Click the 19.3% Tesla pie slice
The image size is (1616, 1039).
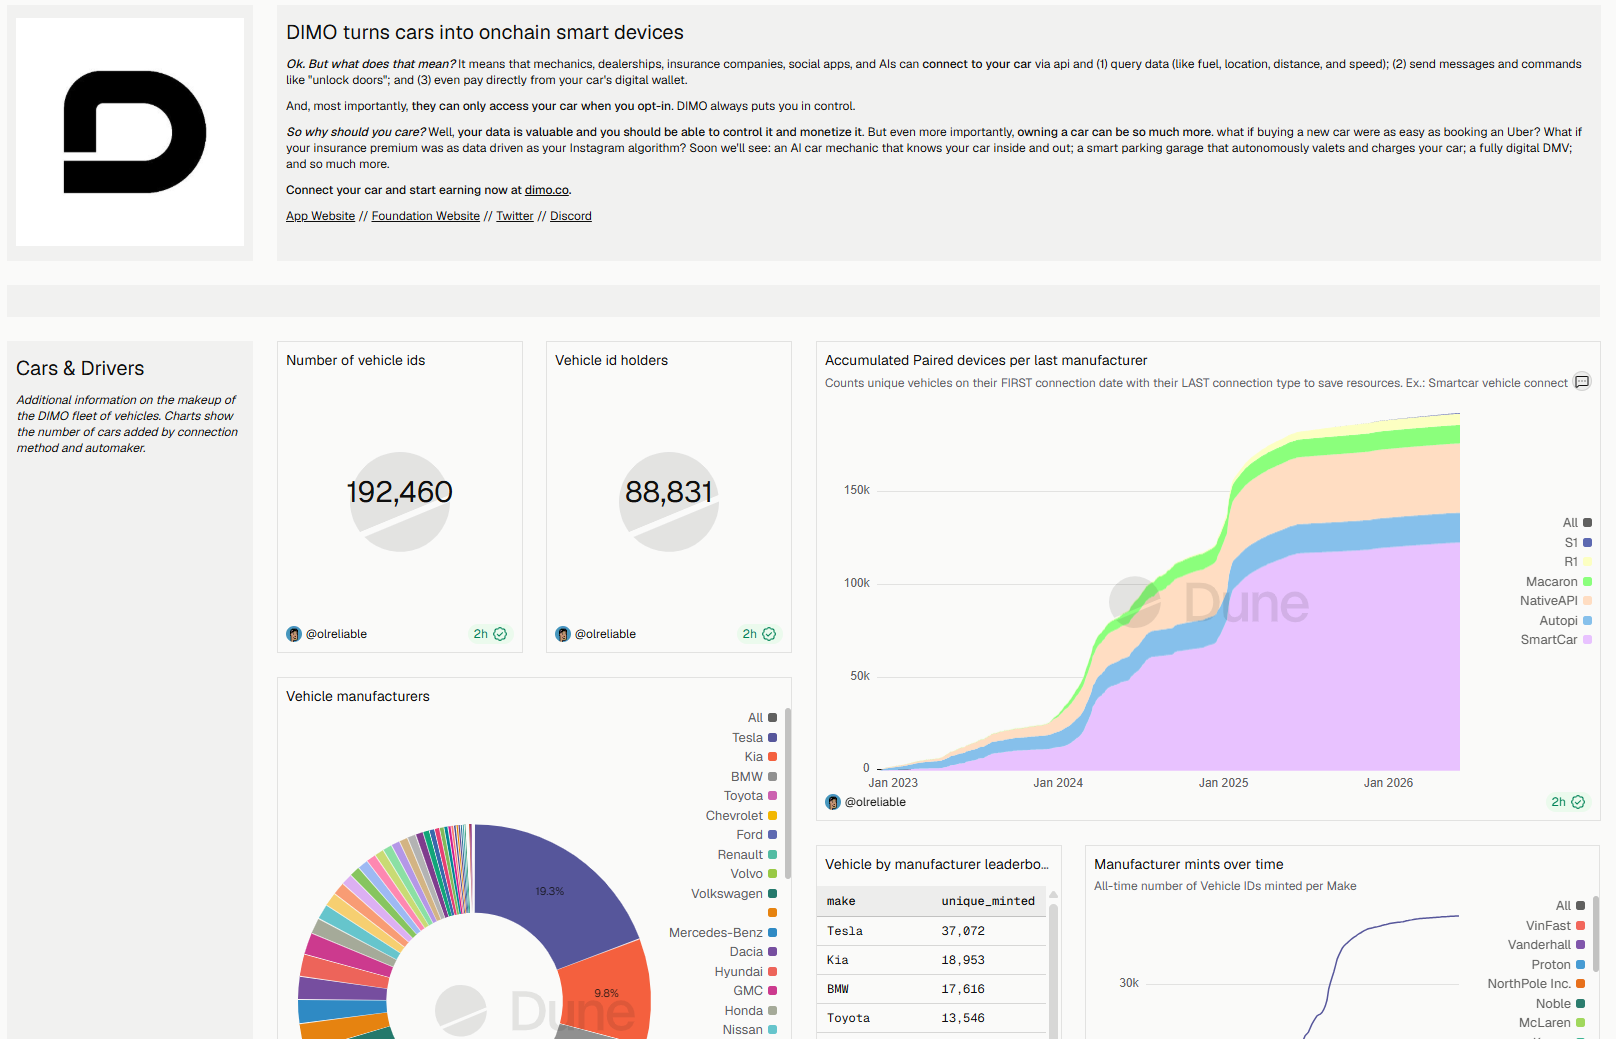549,891
